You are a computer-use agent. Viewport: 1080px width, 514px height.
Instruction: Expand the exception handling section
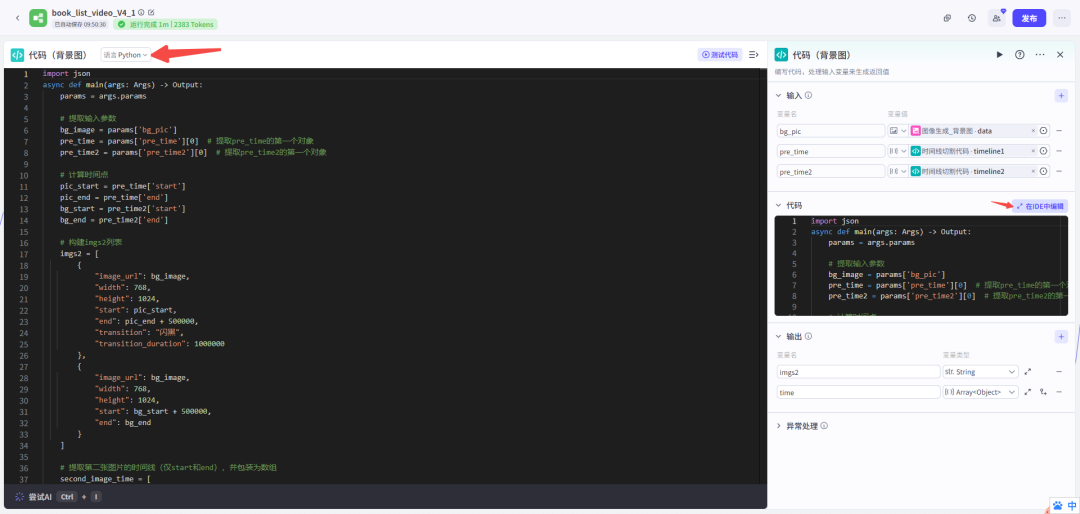(x=778, y=426)
